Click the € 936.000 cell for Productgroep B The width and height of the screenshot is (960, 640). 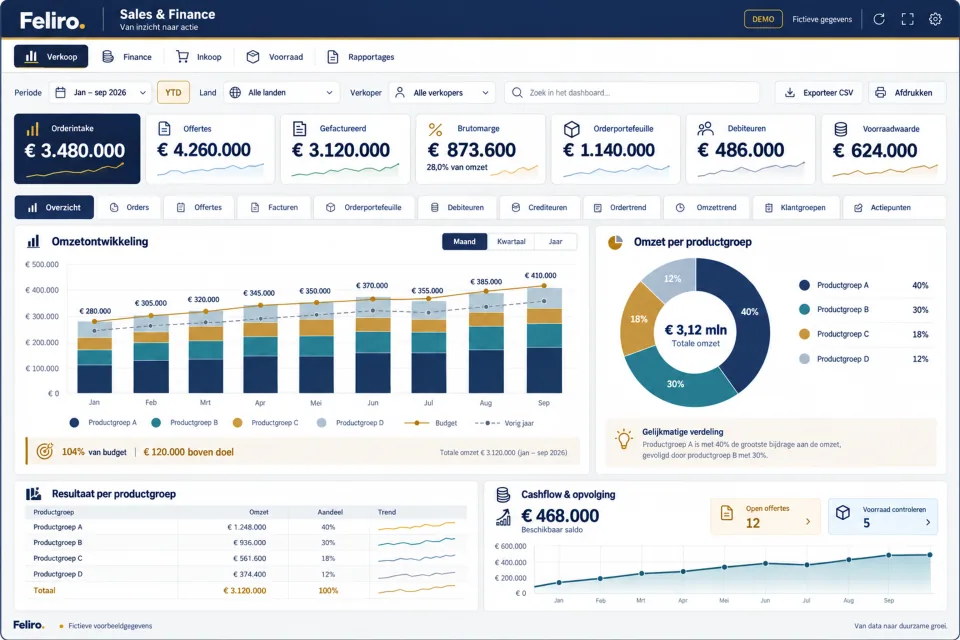250,543
